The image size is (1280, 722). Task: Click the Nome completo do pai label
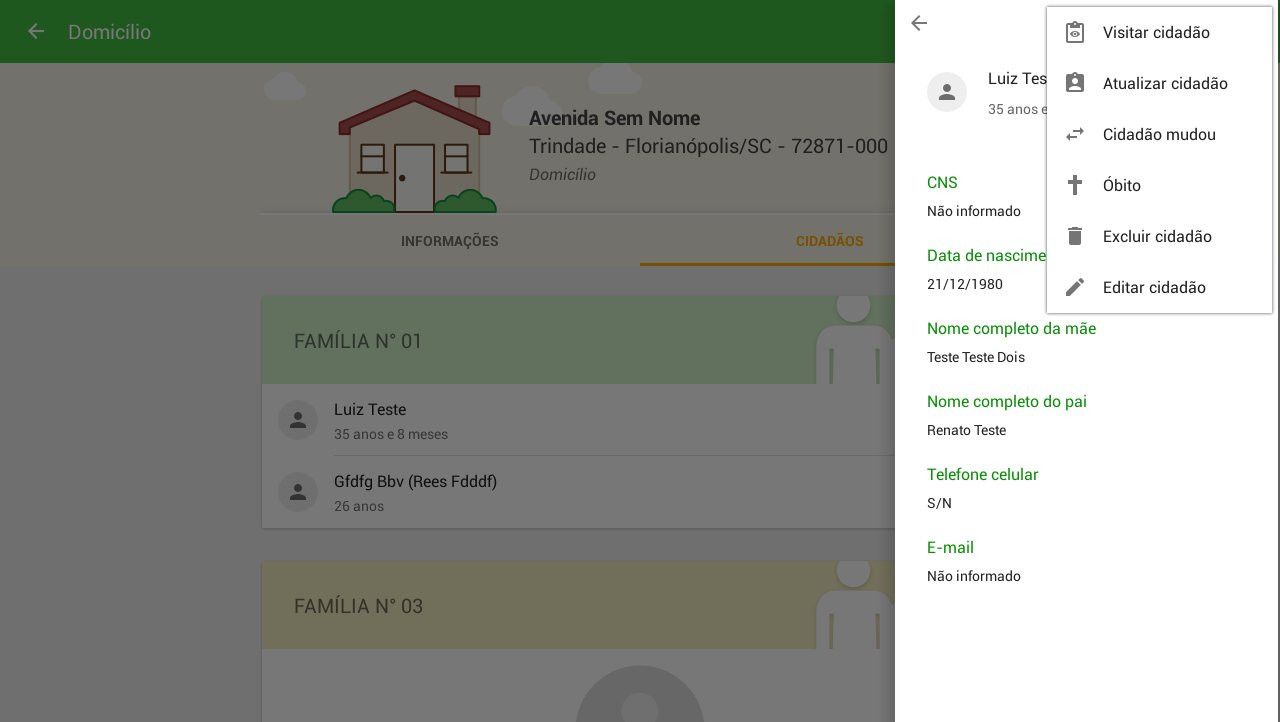1007,401
